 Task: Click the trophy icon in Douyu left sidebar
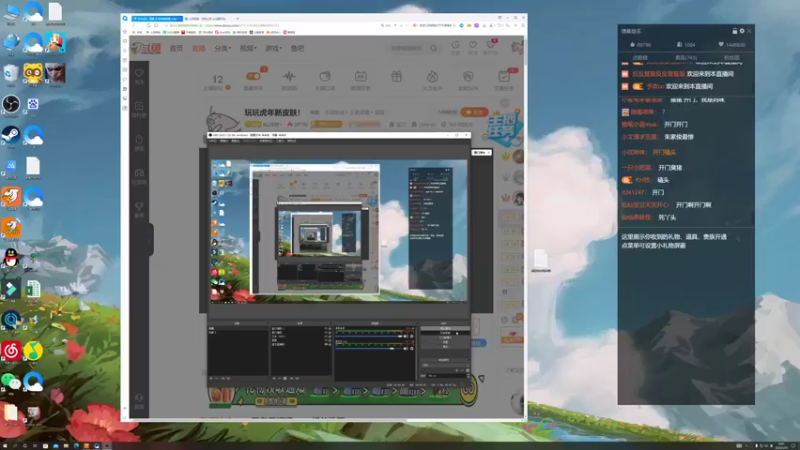[x=139, y=206]
